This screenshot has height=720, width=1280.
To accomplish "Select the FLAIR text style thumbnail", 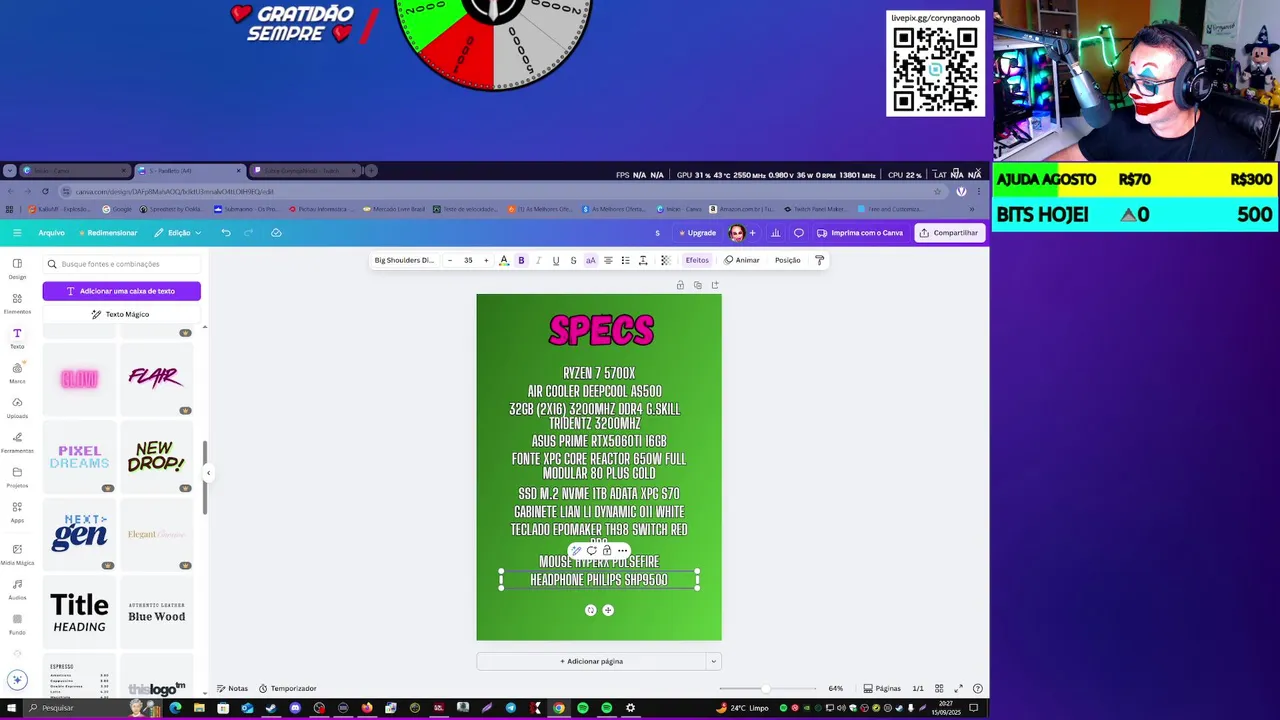I will click(156, 379).
